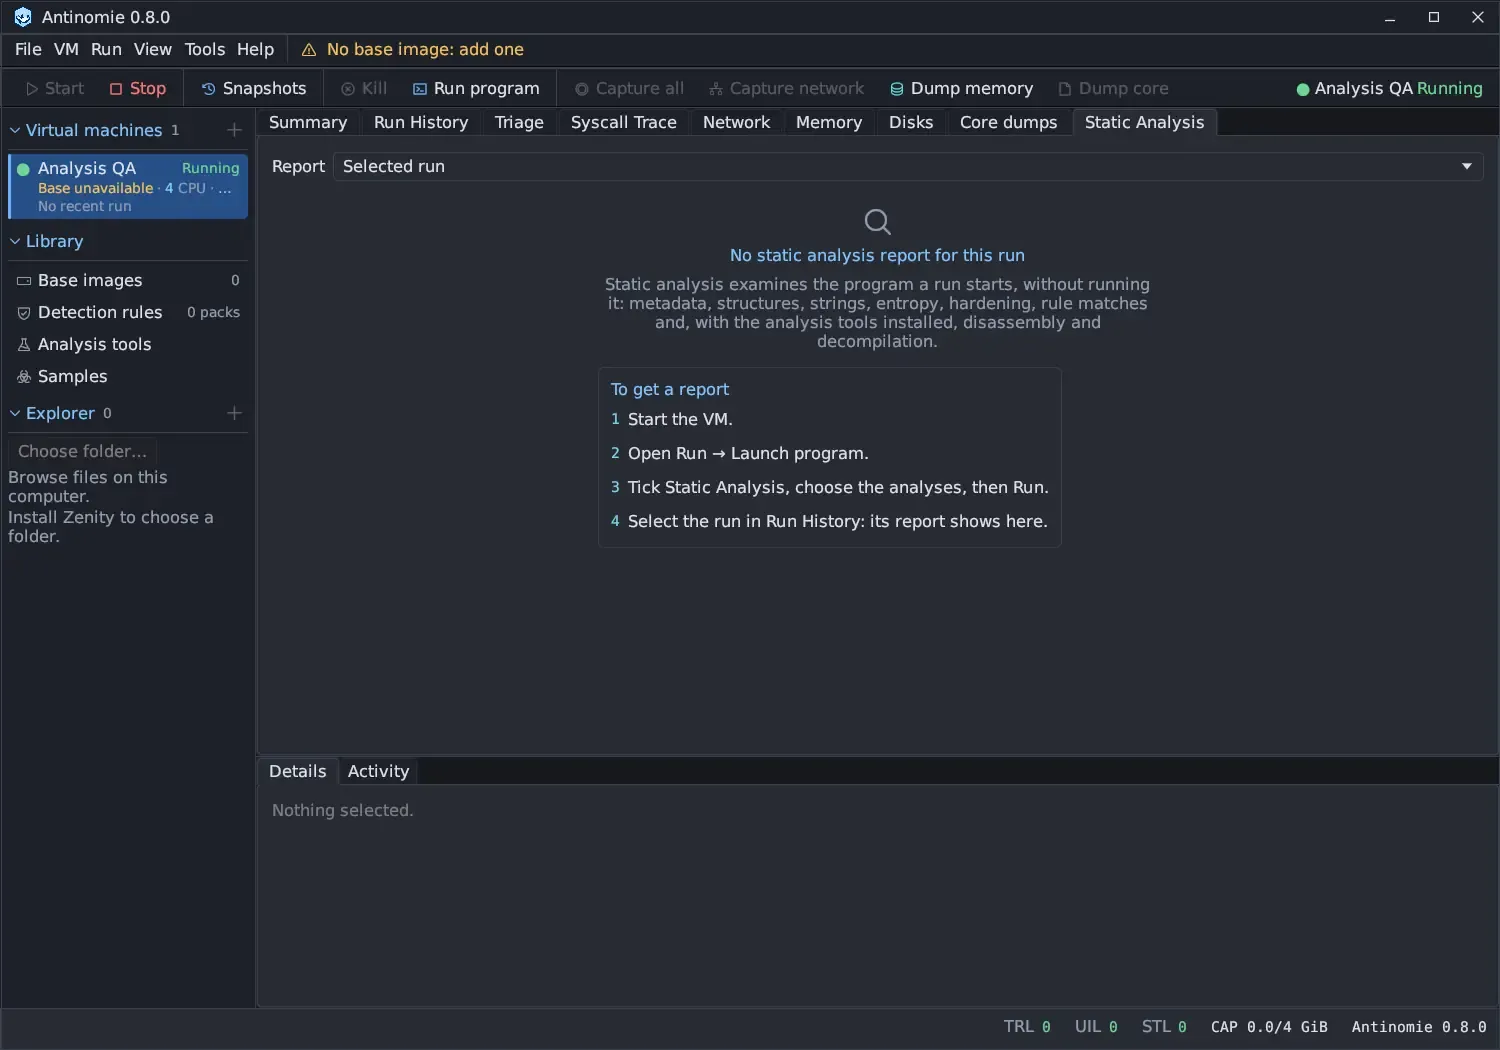Click the Capture all toolbar button

pyautogui.click(x=629, y=88)
